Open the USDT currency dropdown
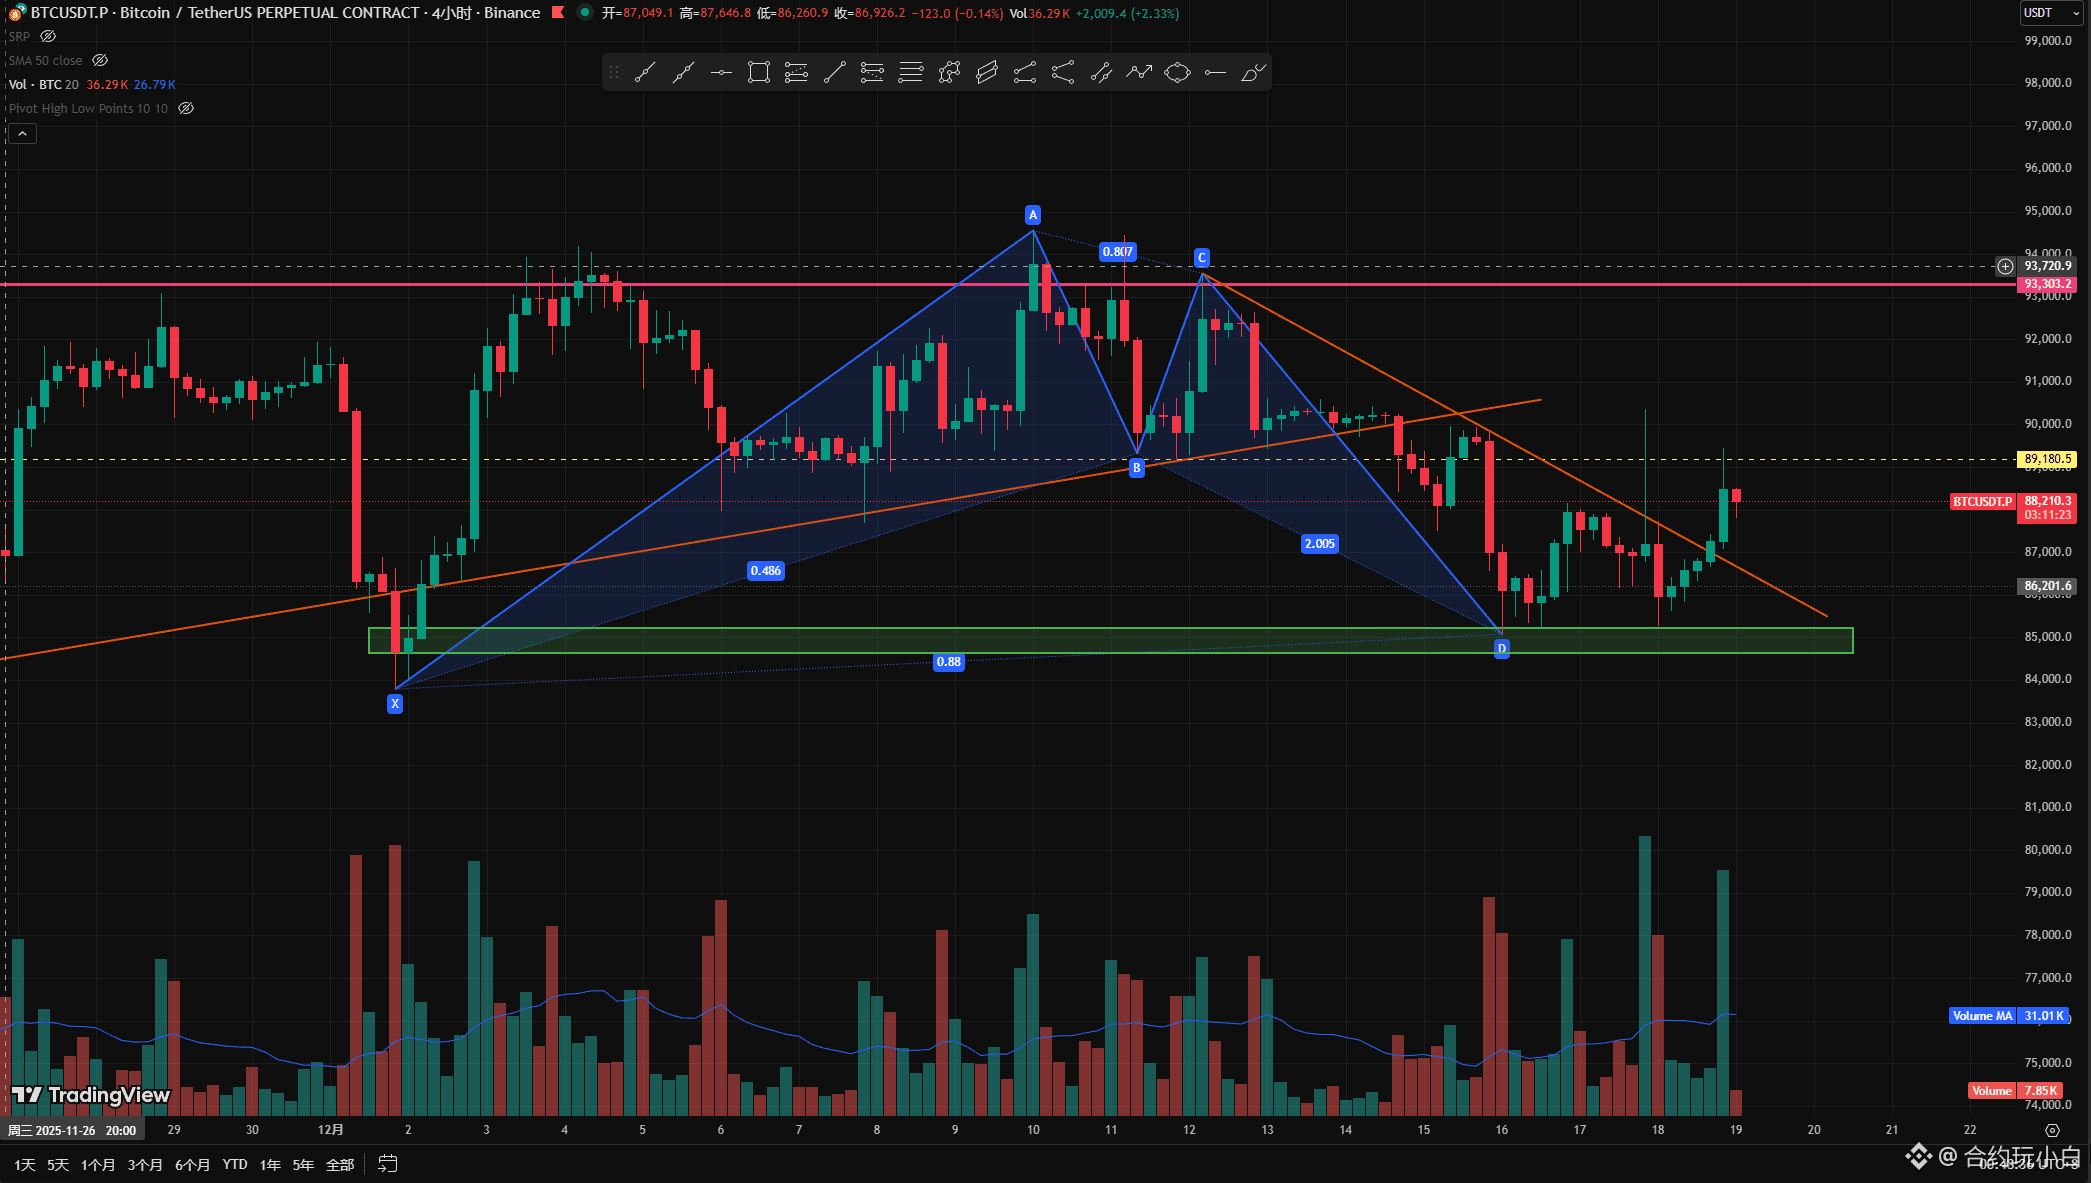 coord(2050,13)
